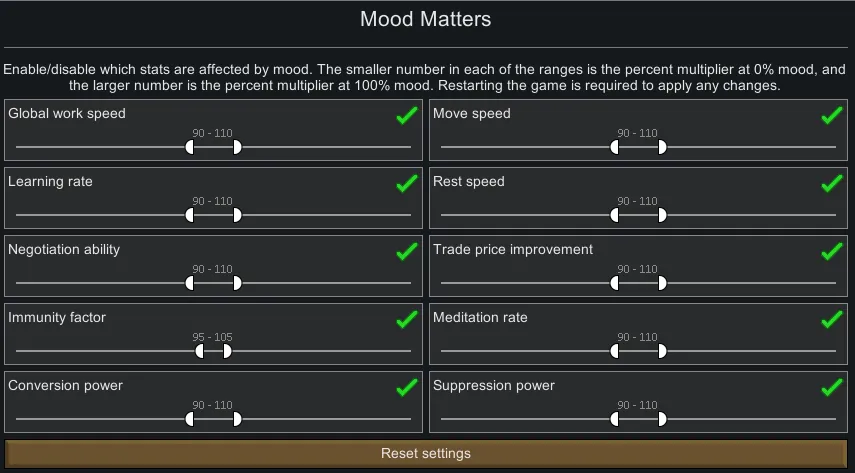Toggle the Meditation rate checkmark
This screenshot has height=473, width=855.
pyautogui.click(x=831, y=320)
